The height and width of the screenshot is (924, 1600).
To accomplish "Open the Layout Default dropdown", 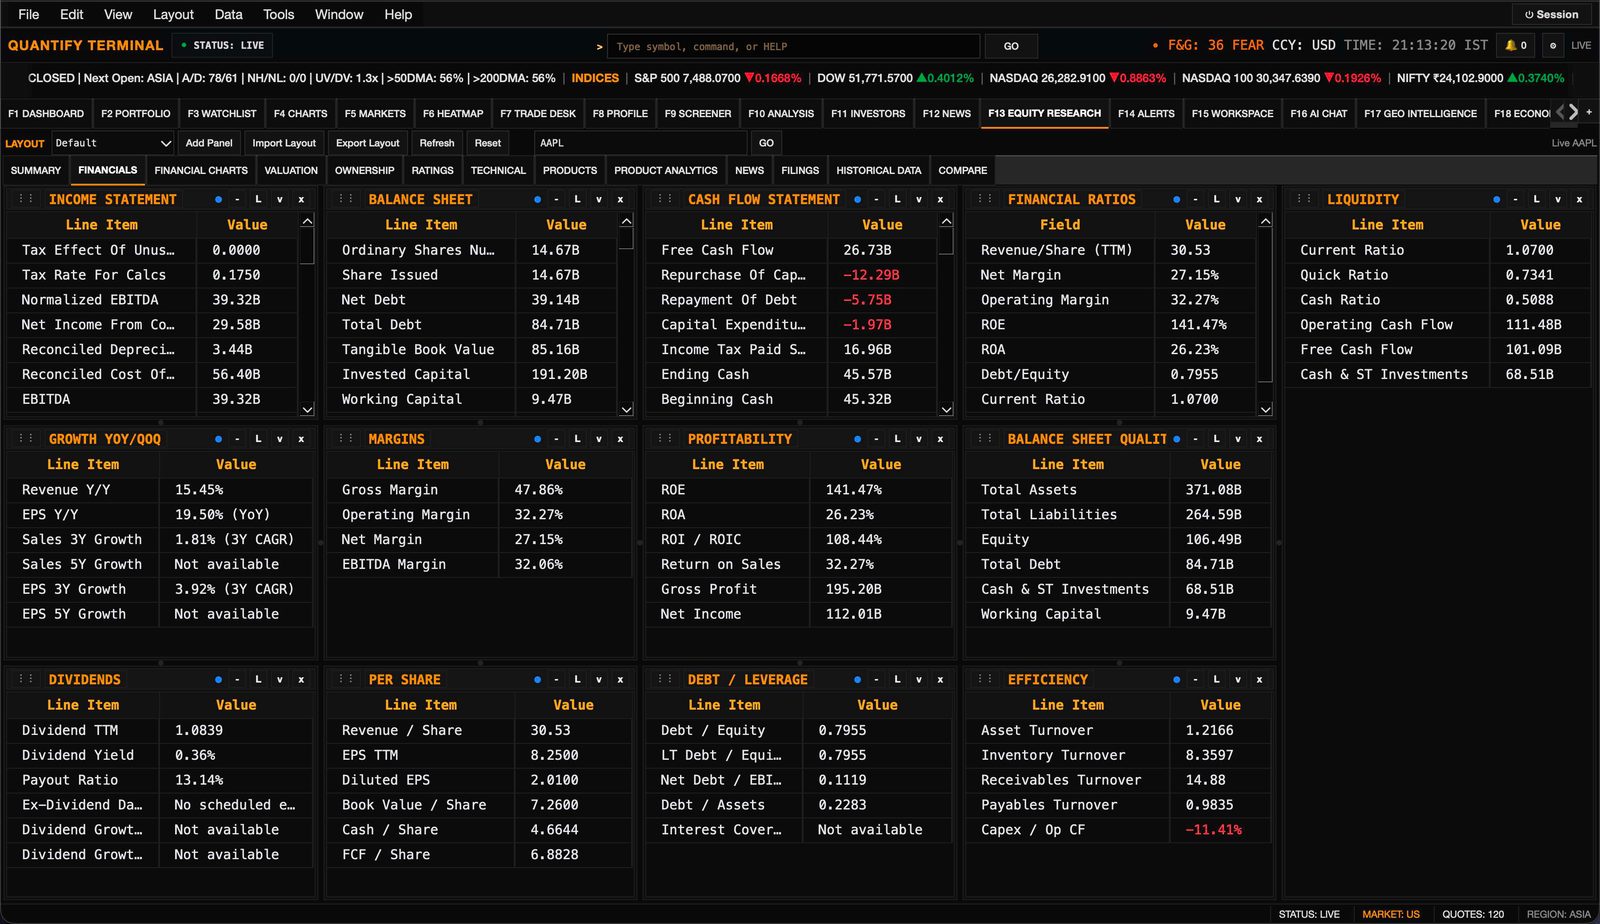I will point(112,143).
